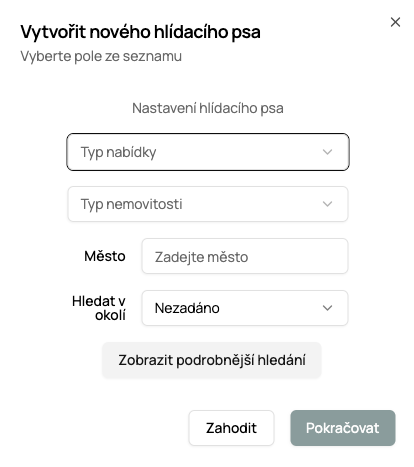Click the Vytvořit nového hlídacího psa title

click(140, 32)
